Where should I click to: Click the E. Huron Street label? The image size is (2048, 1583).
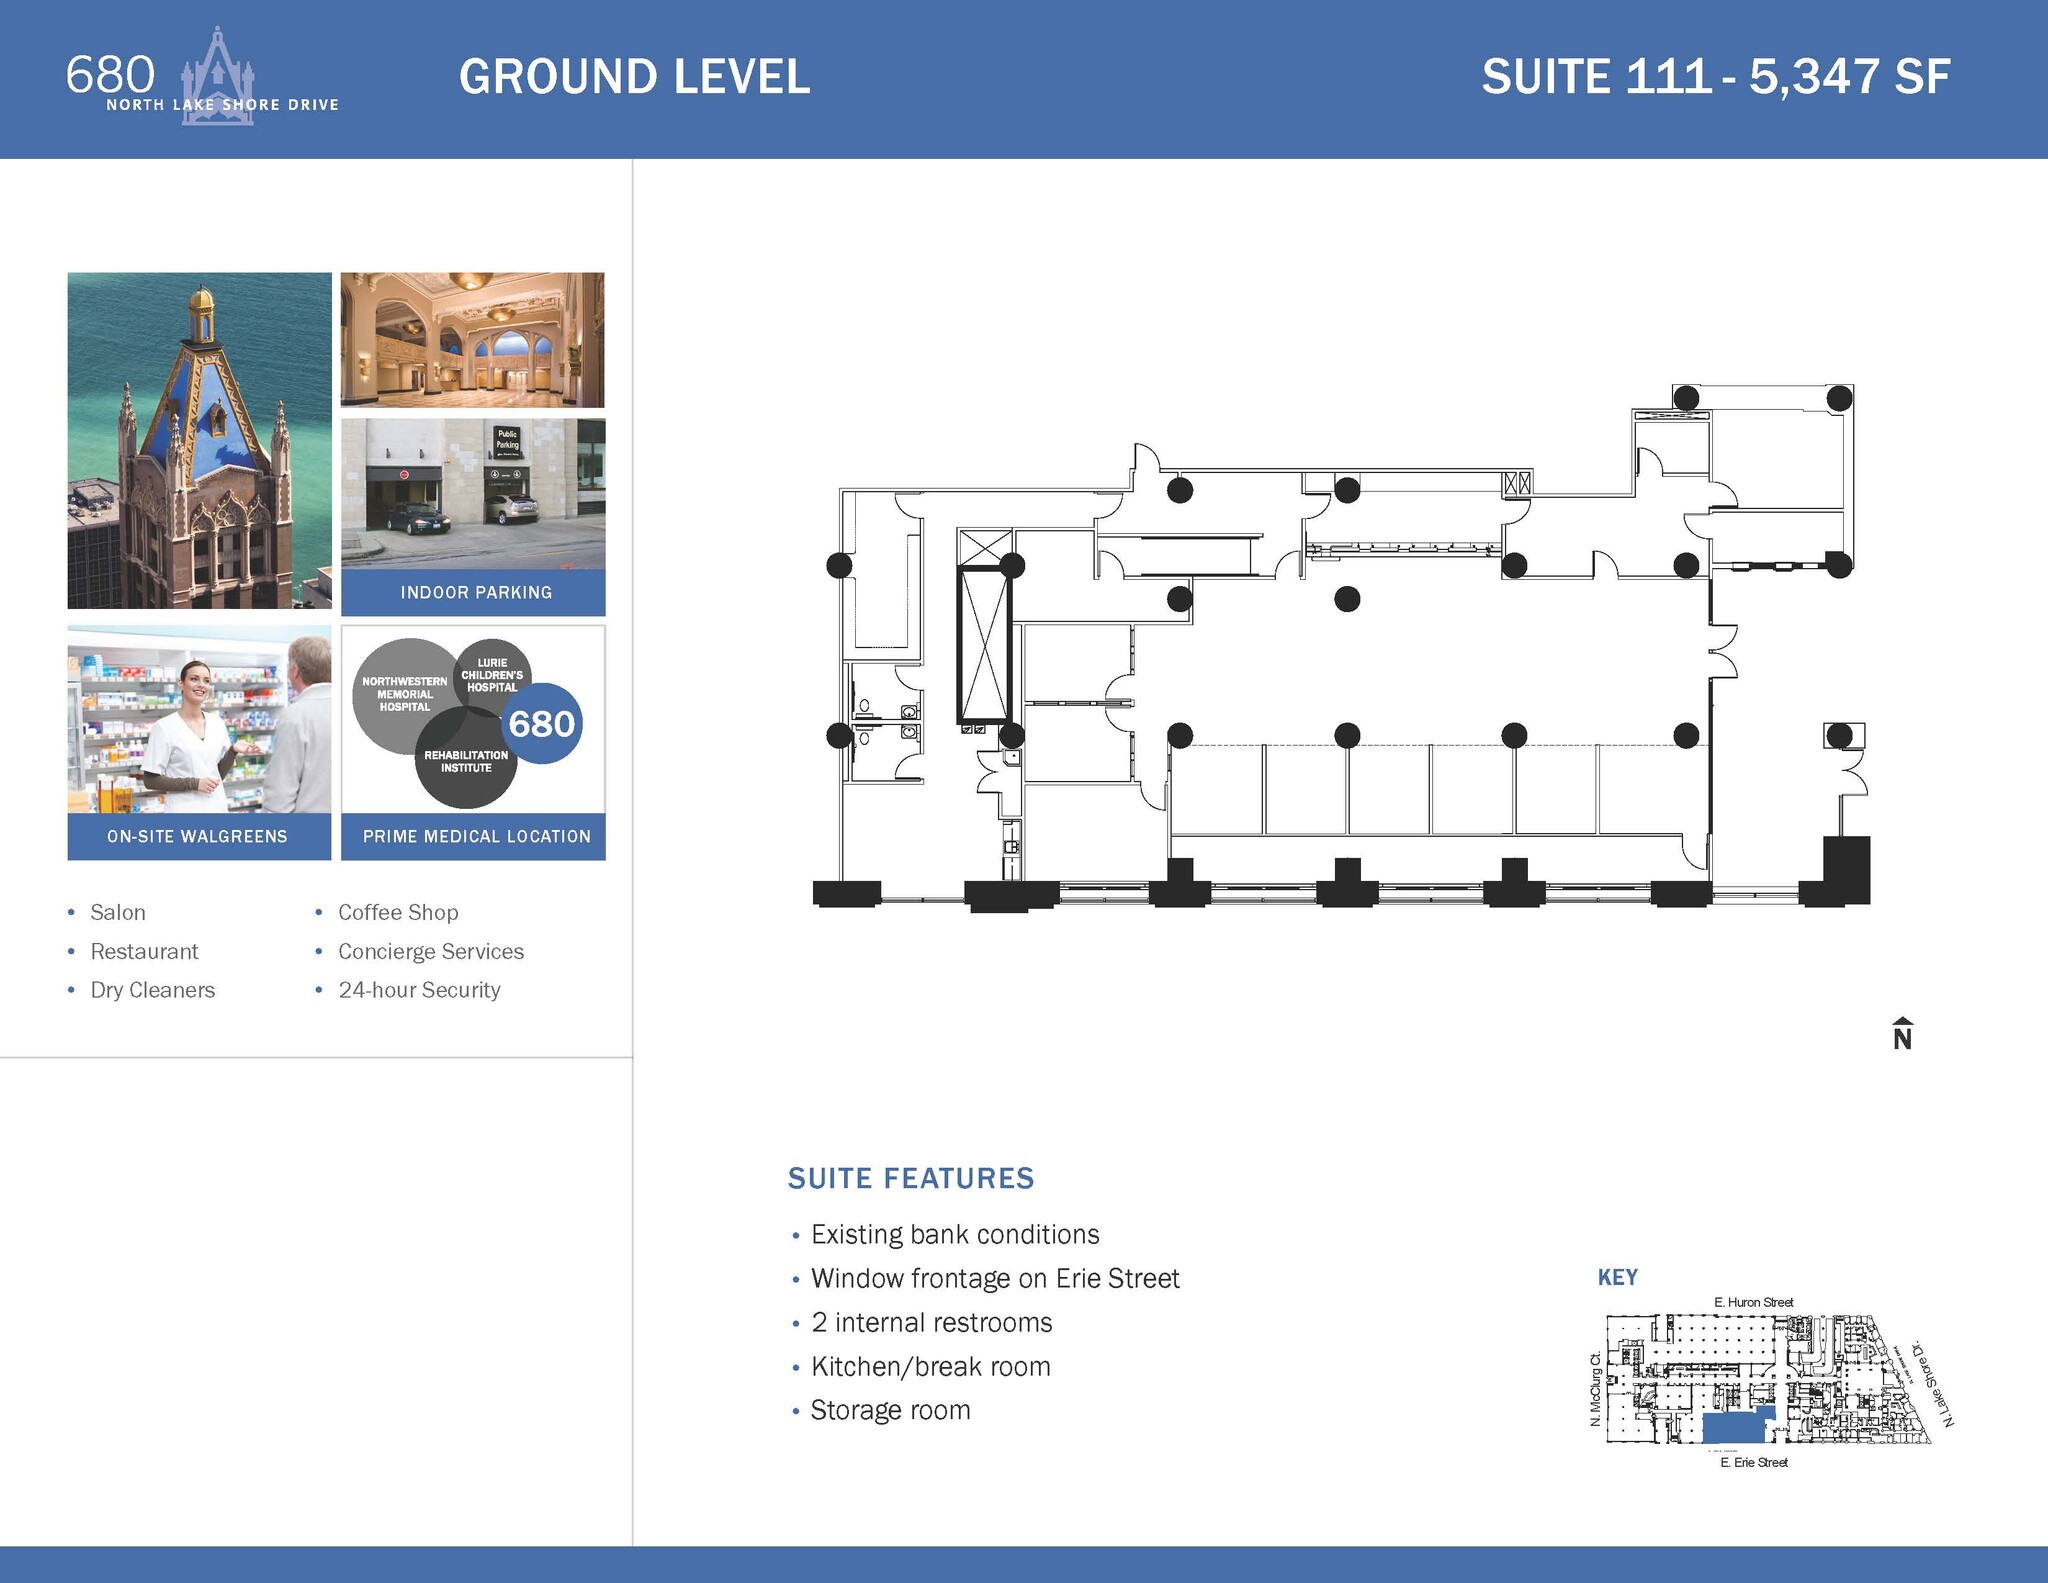point(1754,1302)
